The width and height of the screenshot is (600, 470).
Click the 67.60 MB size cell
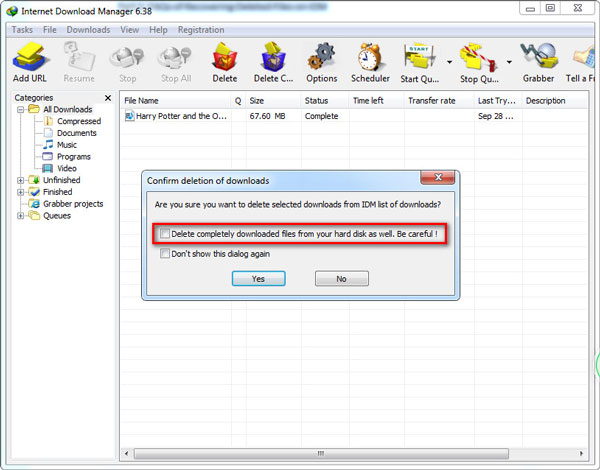pyautogui.click(x=267, y=116)
